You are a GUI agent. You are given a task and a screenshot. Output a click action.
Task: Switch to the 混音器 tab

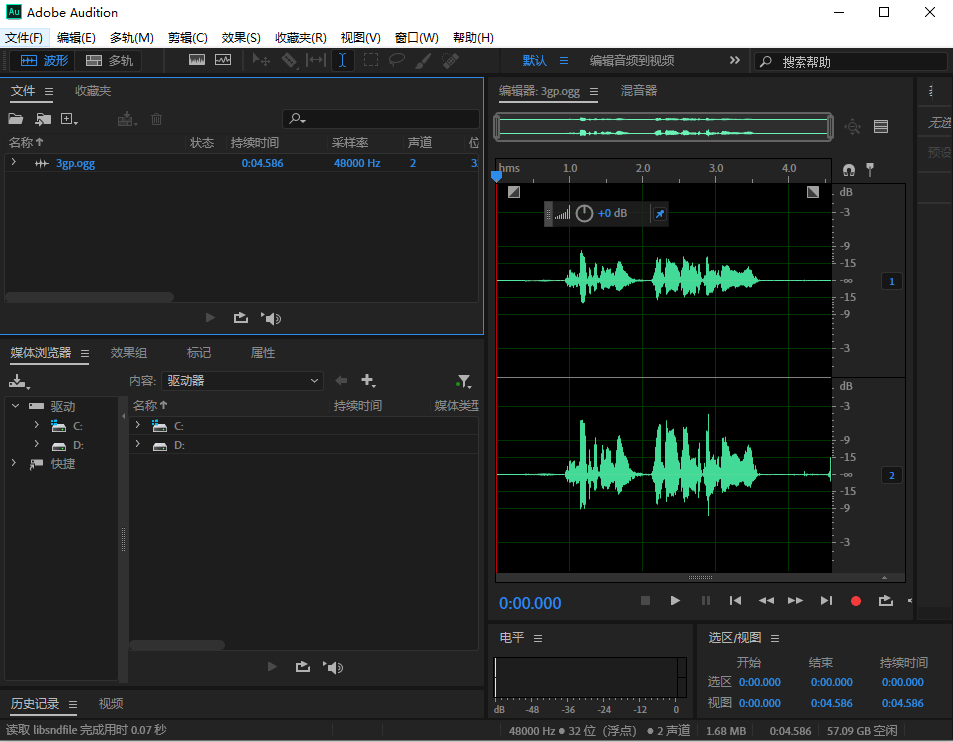click(x=639, y=91)
